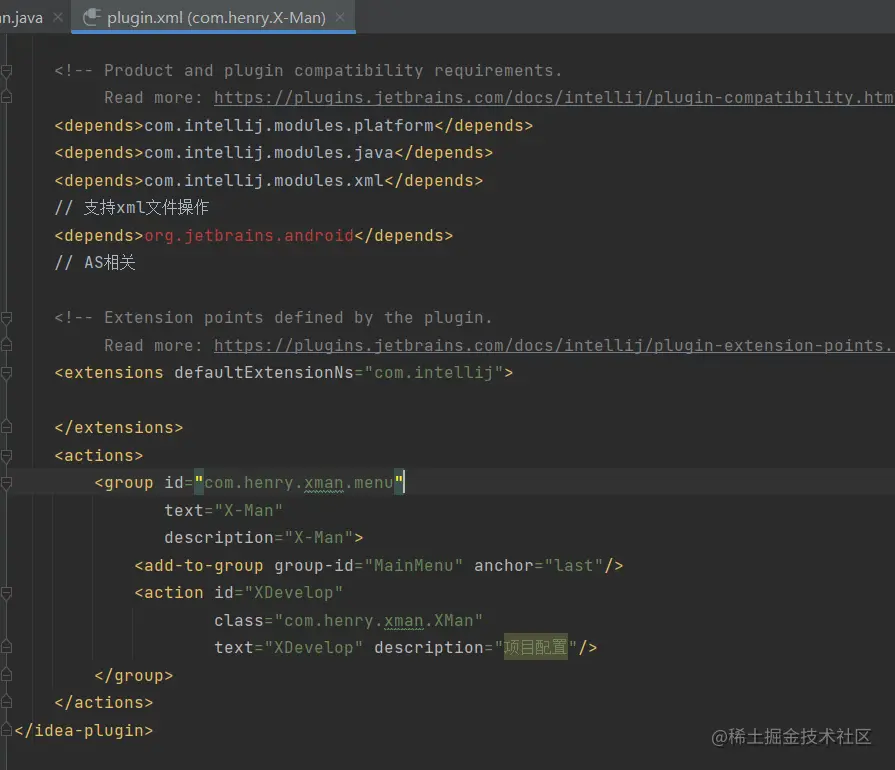
Task: Click the '// AS相关' comment line
Action: point(95,263)
